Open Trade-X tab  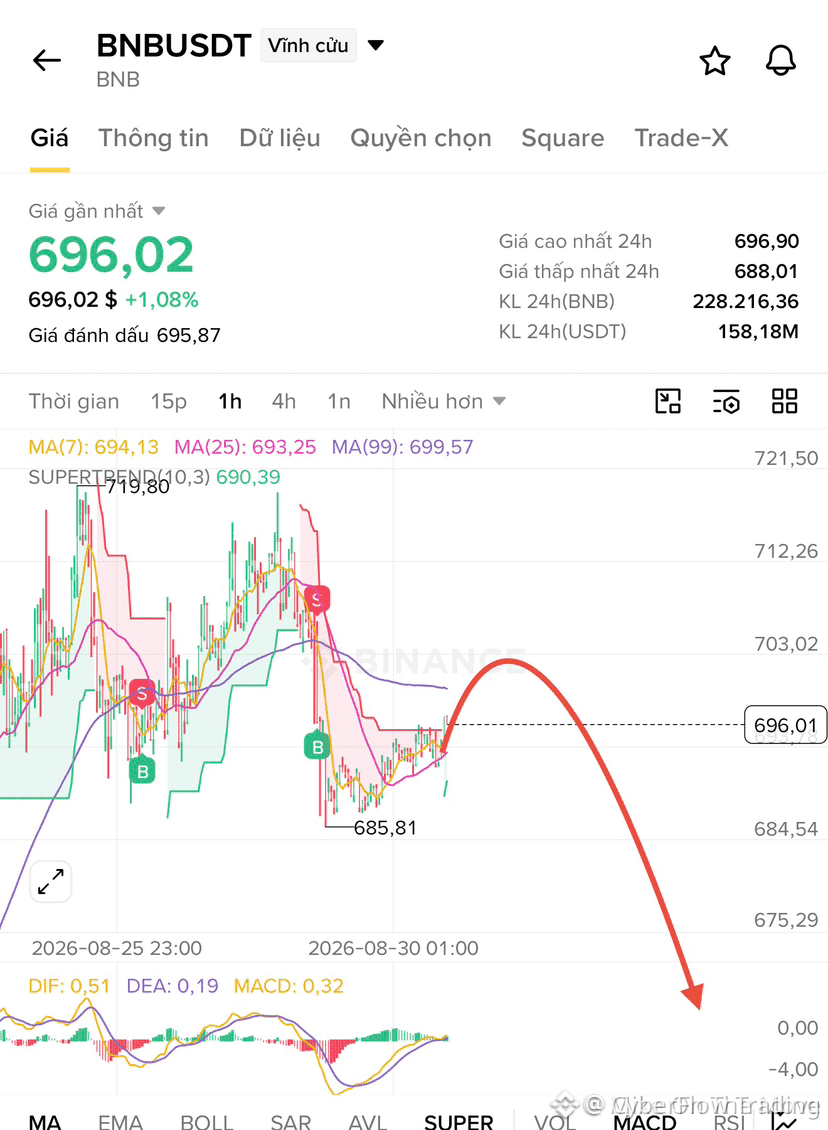point(681,138)
